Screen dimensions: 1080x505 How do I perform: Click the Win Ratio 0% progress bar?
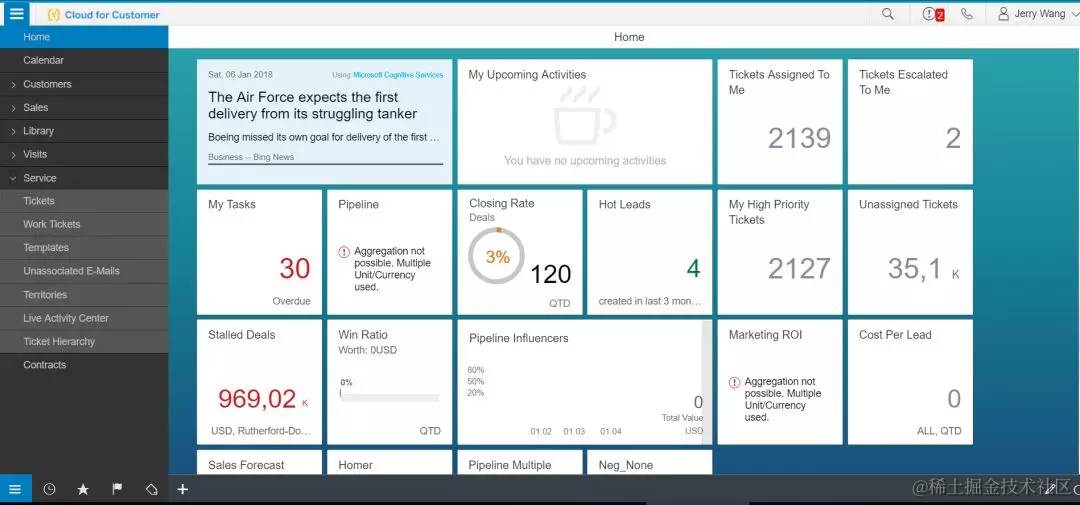tap(389, 398)
